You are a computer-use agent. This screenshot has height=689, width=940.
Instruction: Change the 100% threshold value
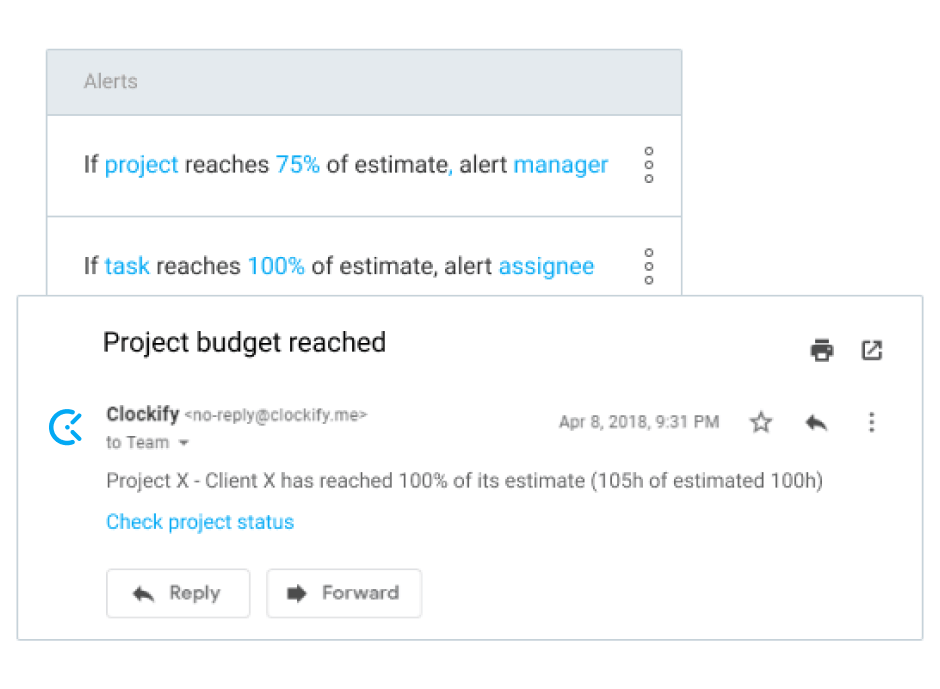pyautogui.click(x=276, y=266)
